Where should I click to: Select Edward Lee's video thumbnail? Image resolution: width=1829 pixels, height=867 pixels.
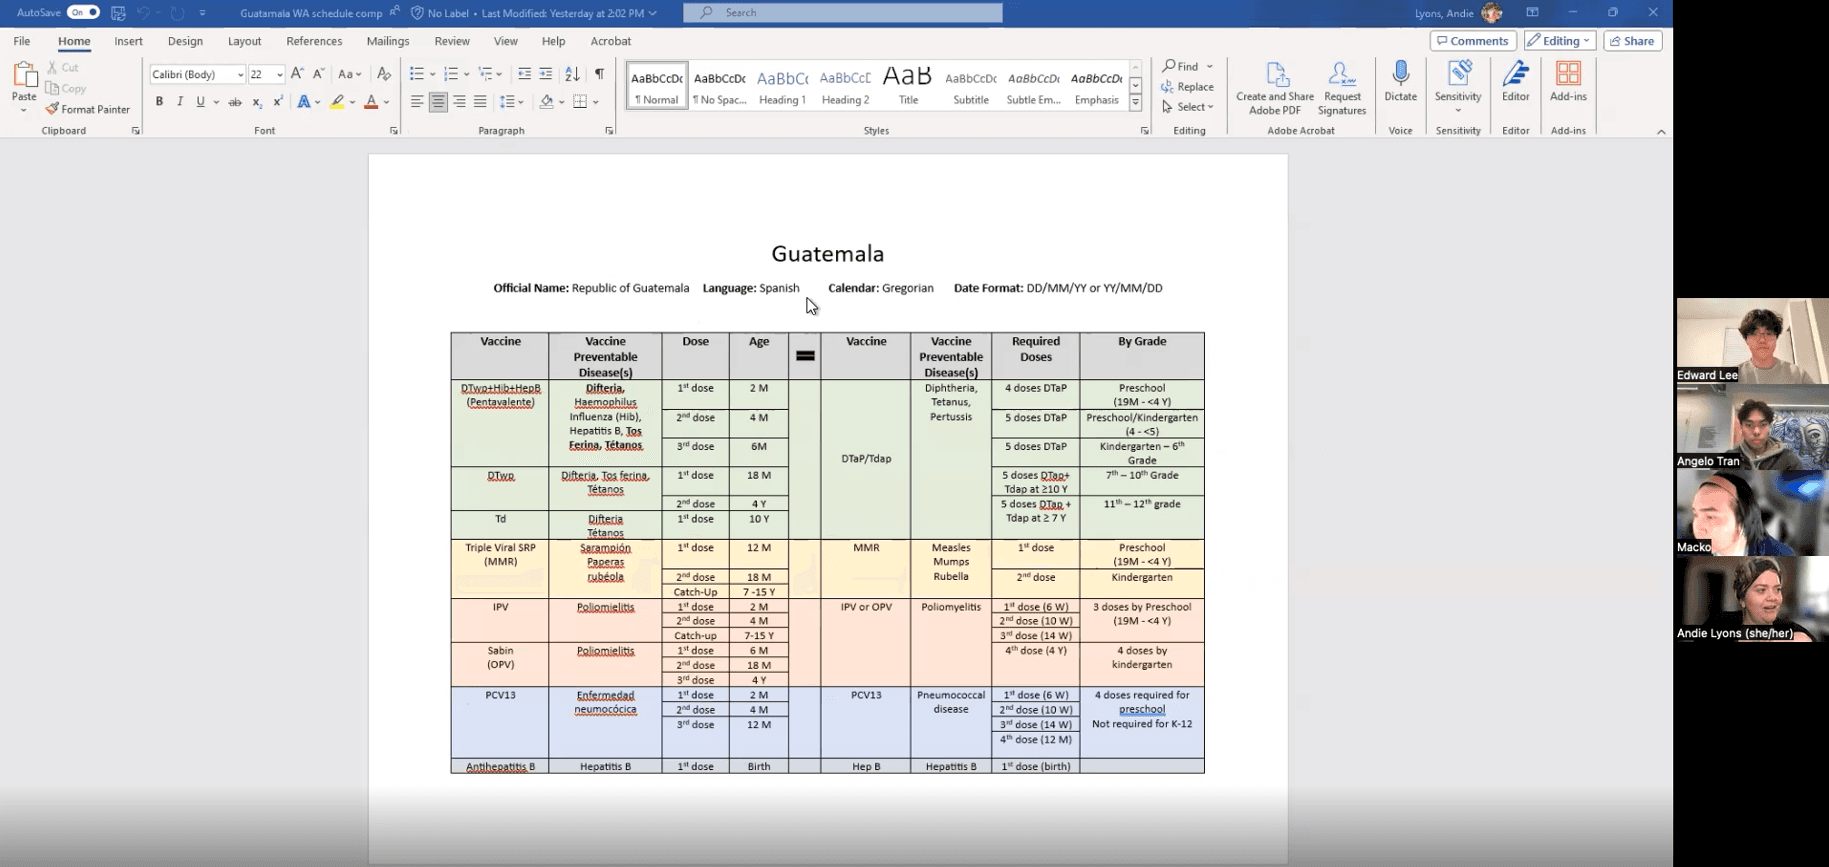(x=1752, y=341)
